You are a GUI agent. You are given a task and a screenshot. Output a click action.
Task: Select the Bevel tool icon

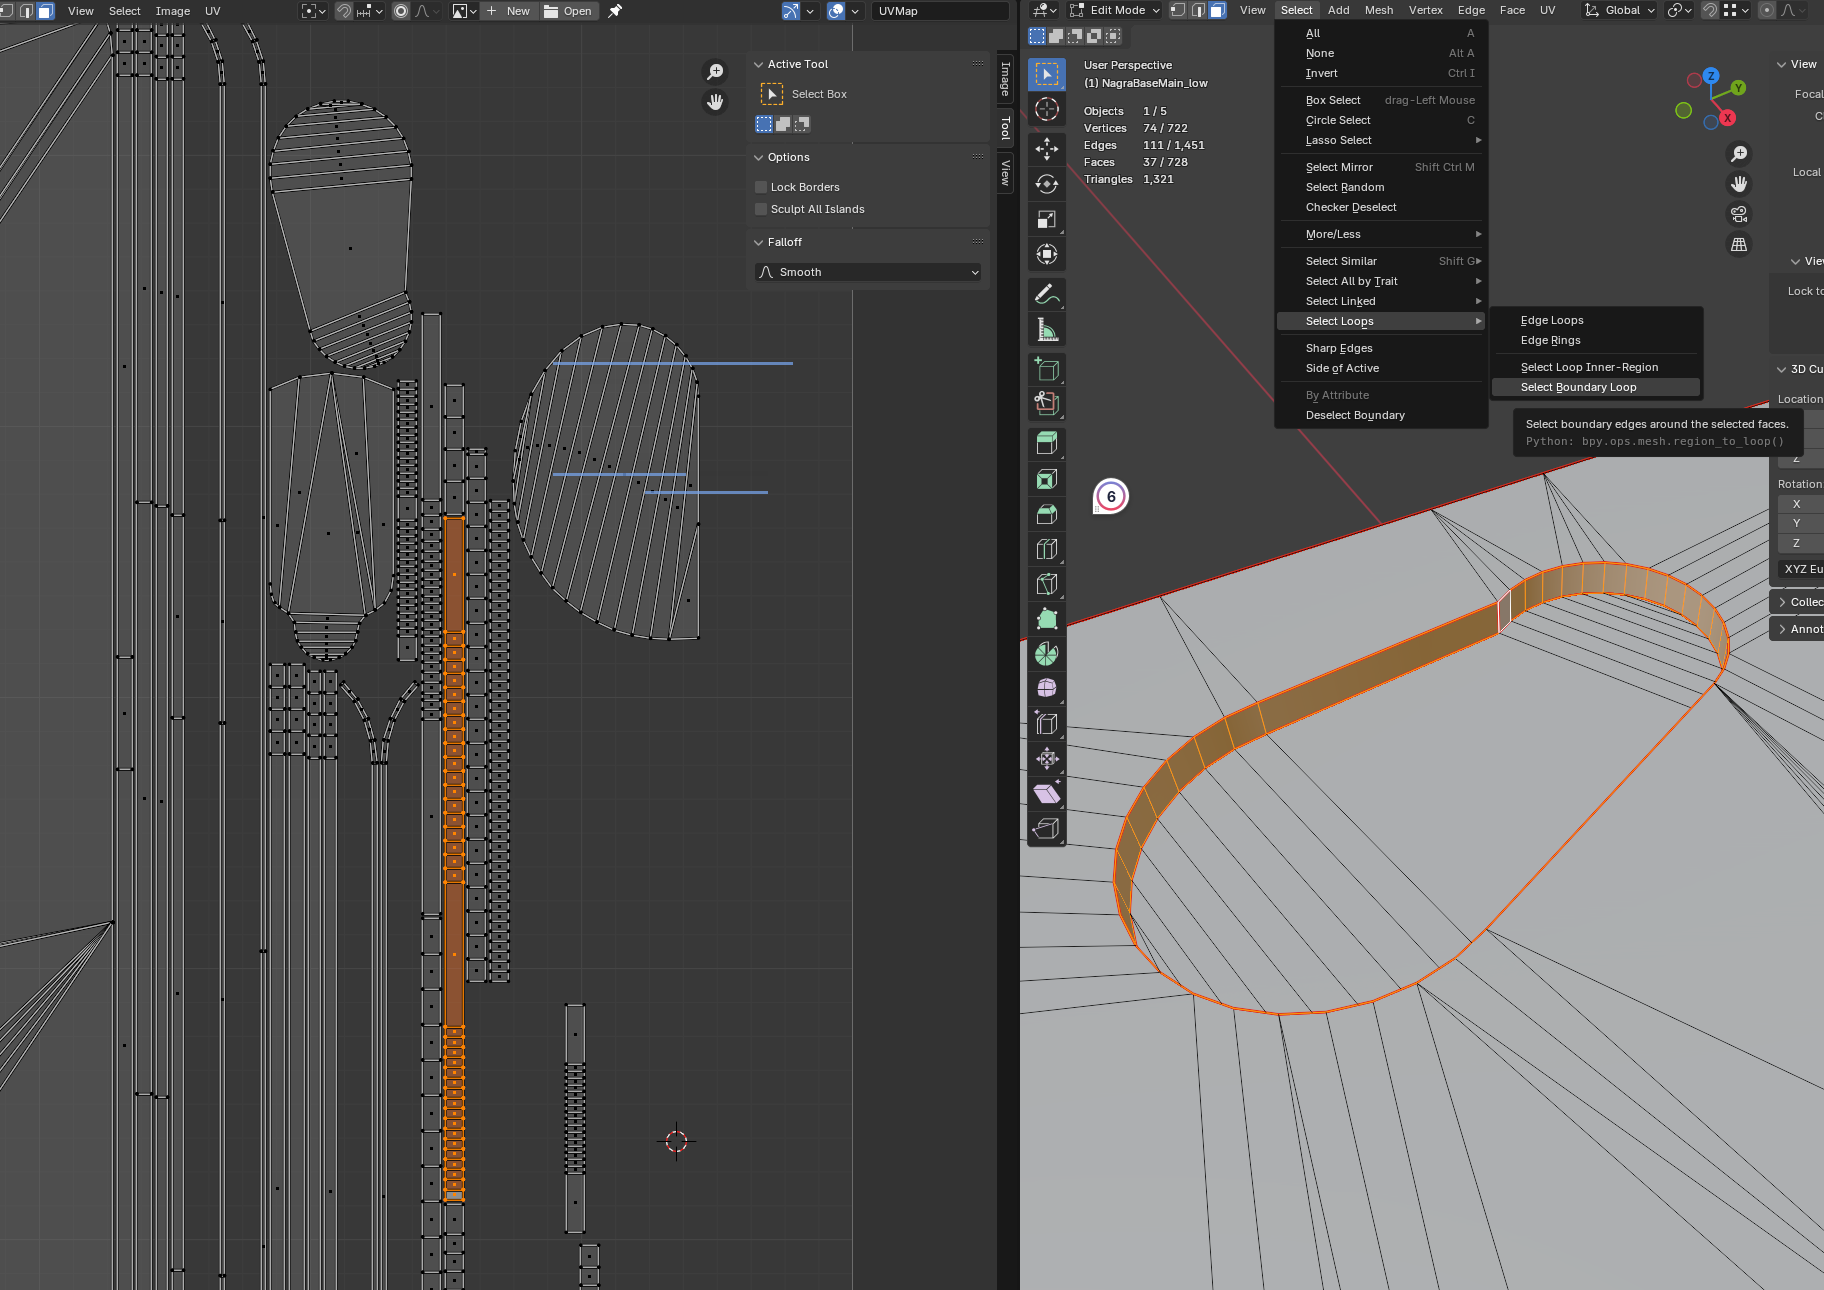(1047, 514)
